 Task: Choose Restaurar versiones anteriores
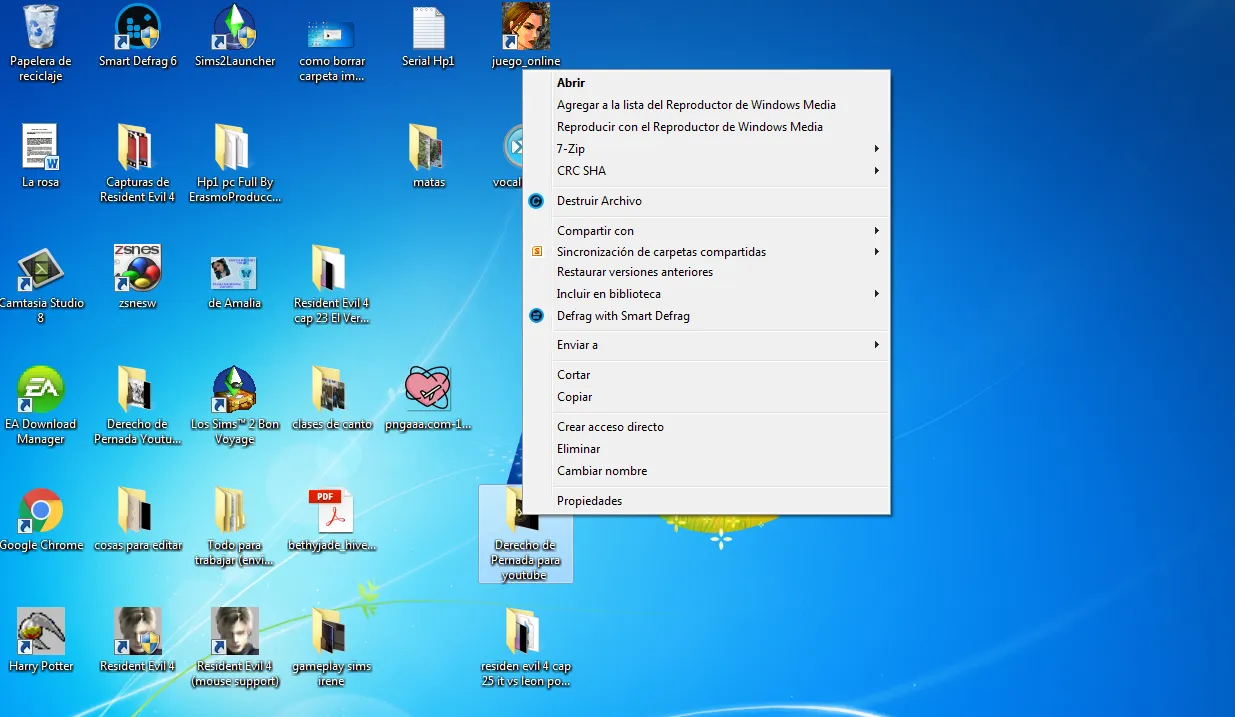coord(707,272)
